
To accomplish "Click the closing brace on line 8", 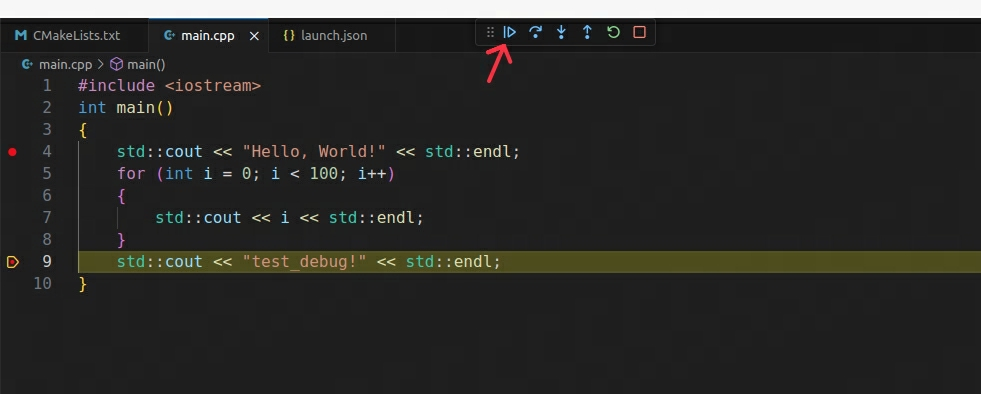I will coord(121,240).
